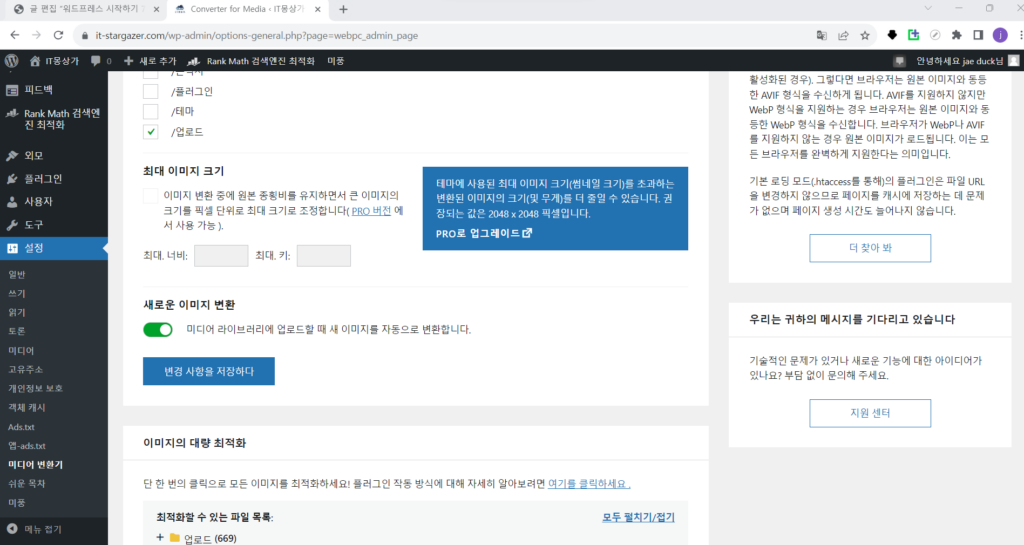The image size is (1024, 545).
Task: Share this page icon
Action: coord(843,35)
